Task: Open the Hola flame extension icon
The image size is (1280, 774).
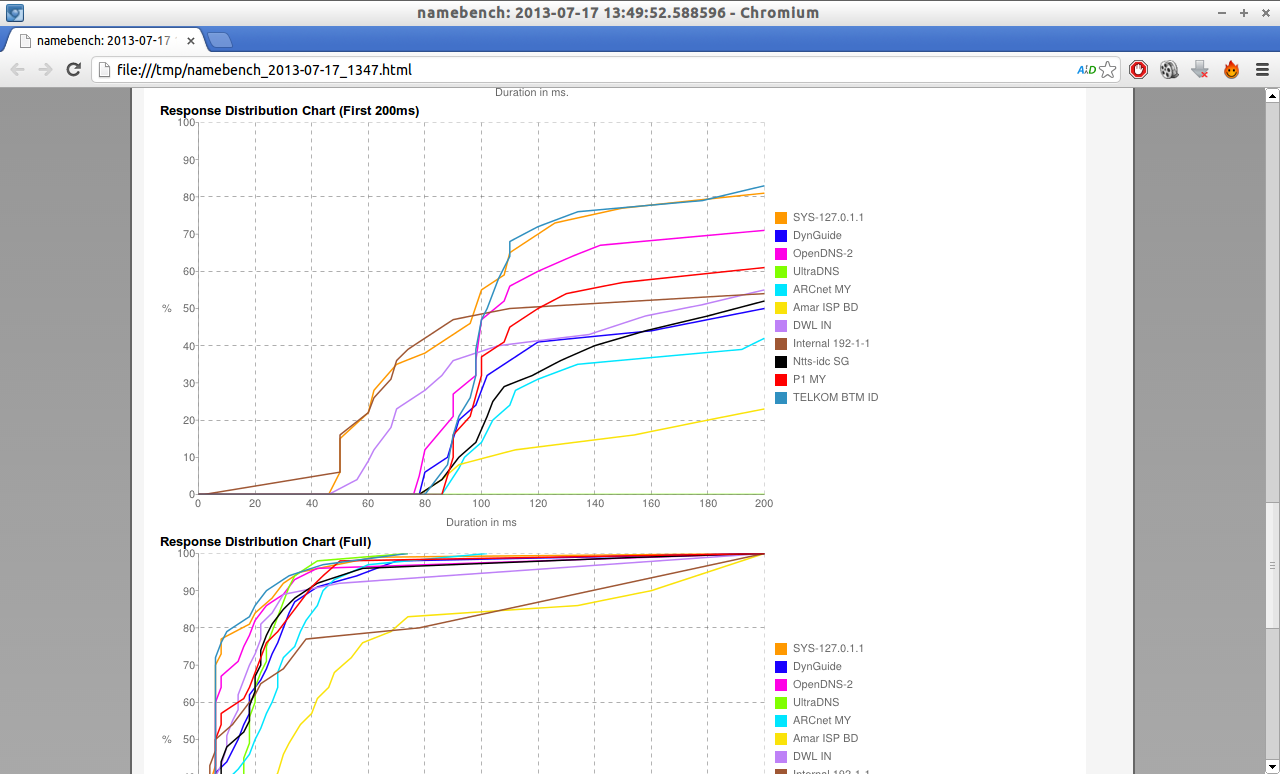Action: 1231,70
